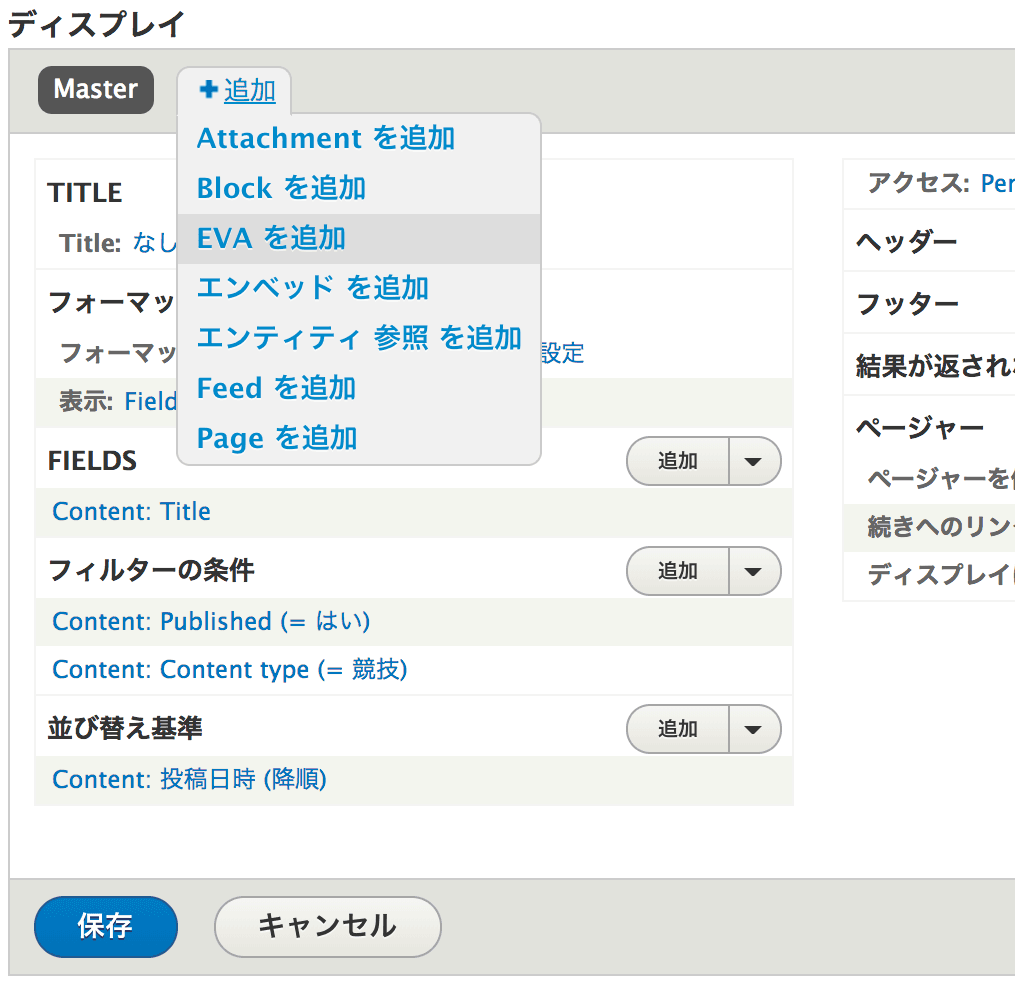Open the Content: Title field link
This screenshot has width=1015, height=991.
pos(132,512)
